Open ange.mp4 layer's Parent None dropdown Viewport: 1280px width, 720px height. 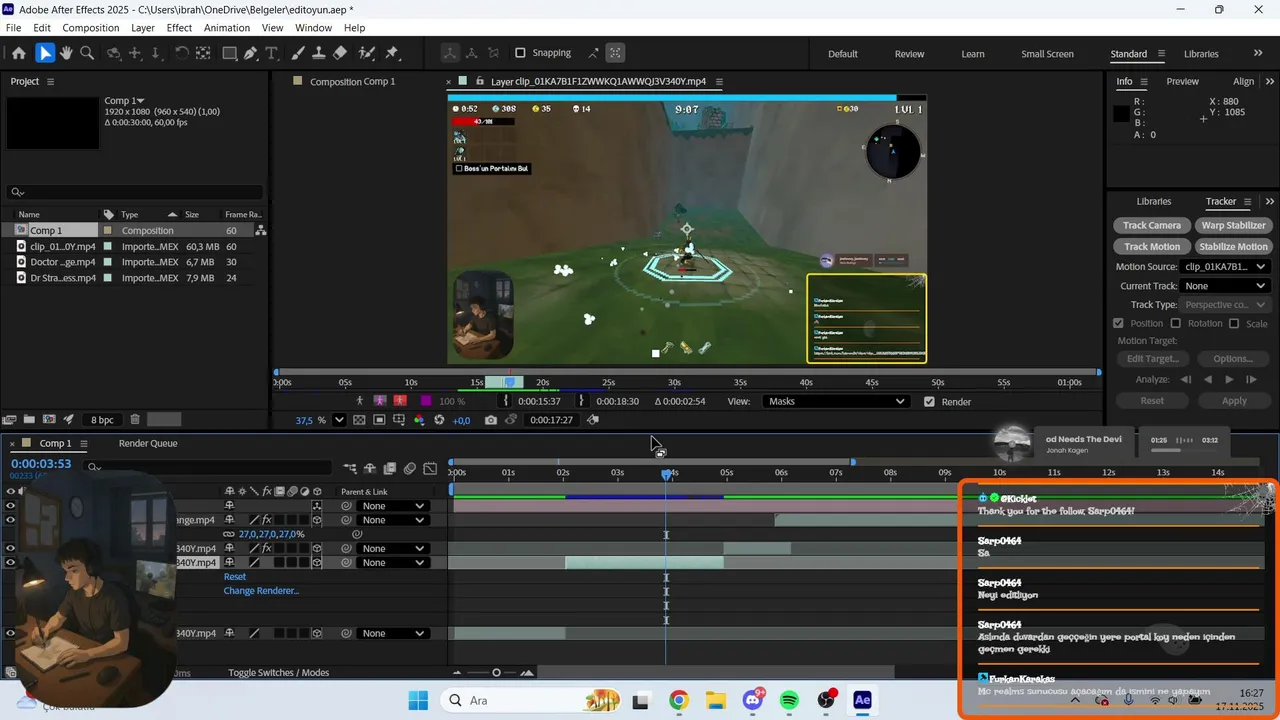point(393,520)
